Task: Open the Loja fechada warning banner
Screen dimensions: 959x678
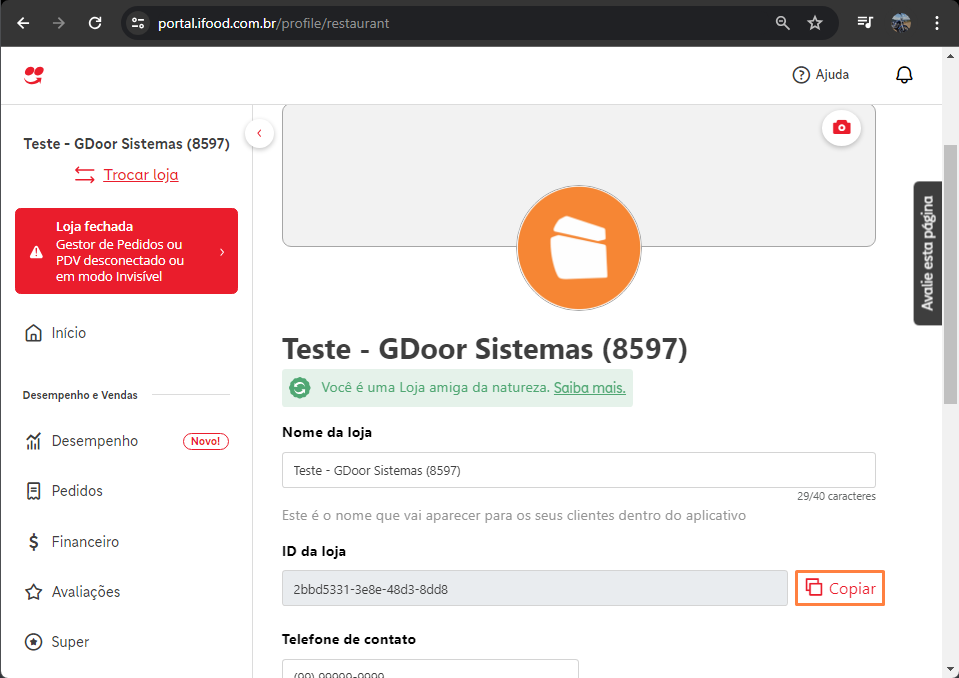Action: pyautogui.click(x=127, y=251)
